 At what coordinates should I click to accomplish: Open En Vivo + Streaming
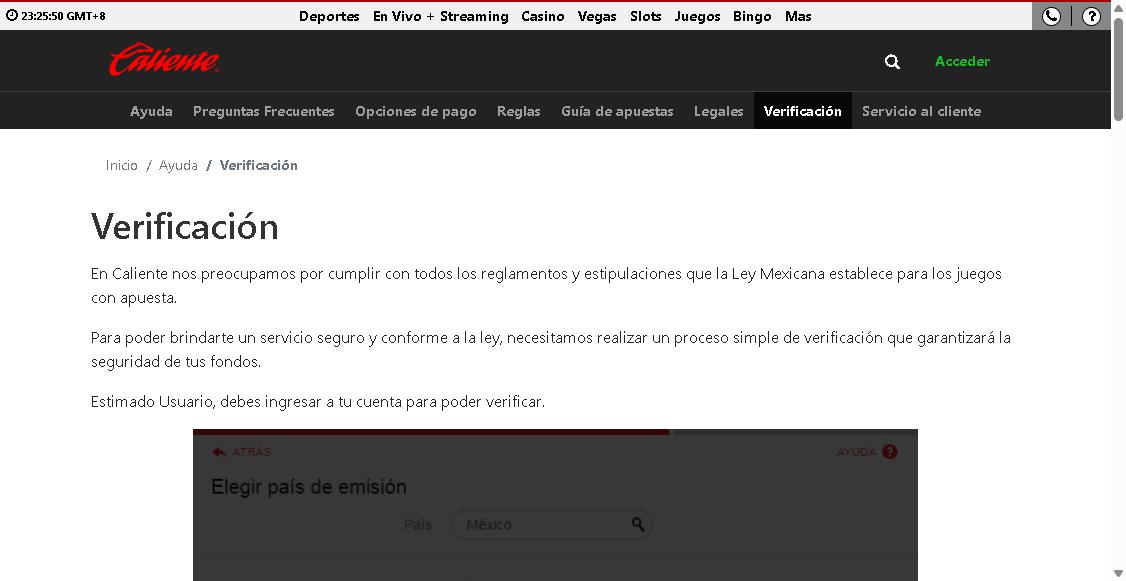click(x=440, y=16)
